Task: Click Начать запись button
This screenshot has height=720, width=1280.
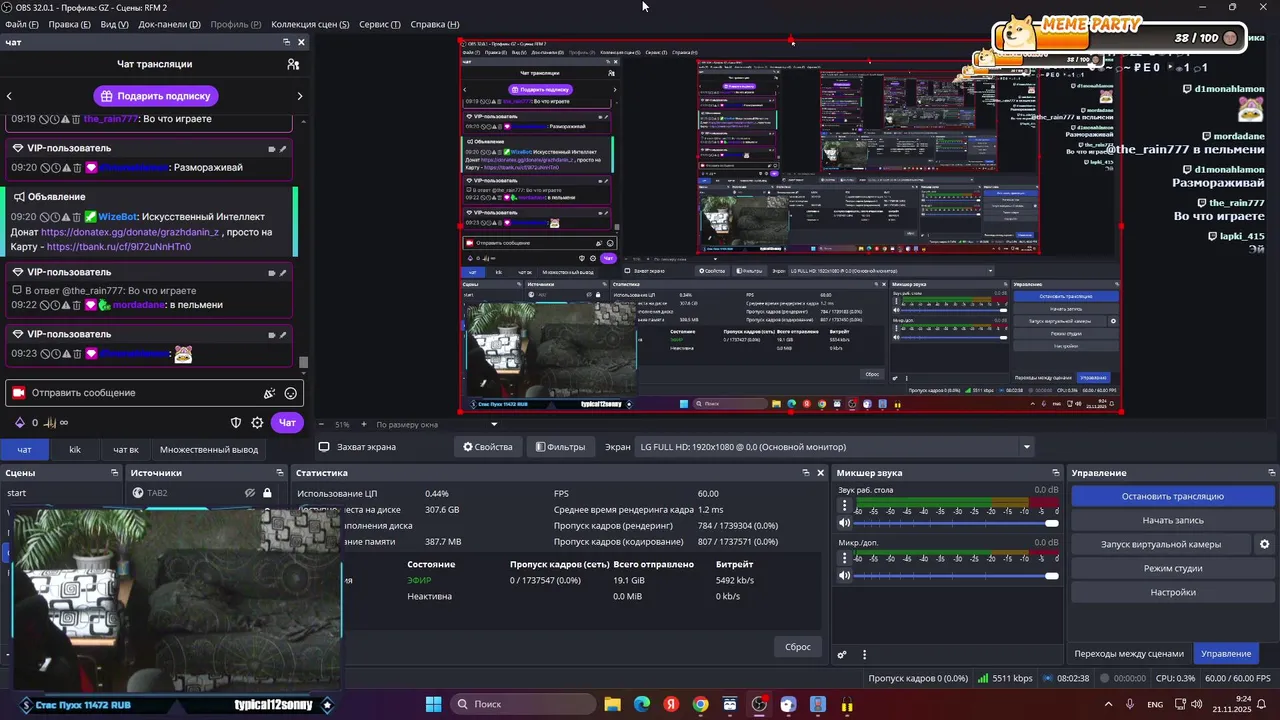Action: (1172, 520)
